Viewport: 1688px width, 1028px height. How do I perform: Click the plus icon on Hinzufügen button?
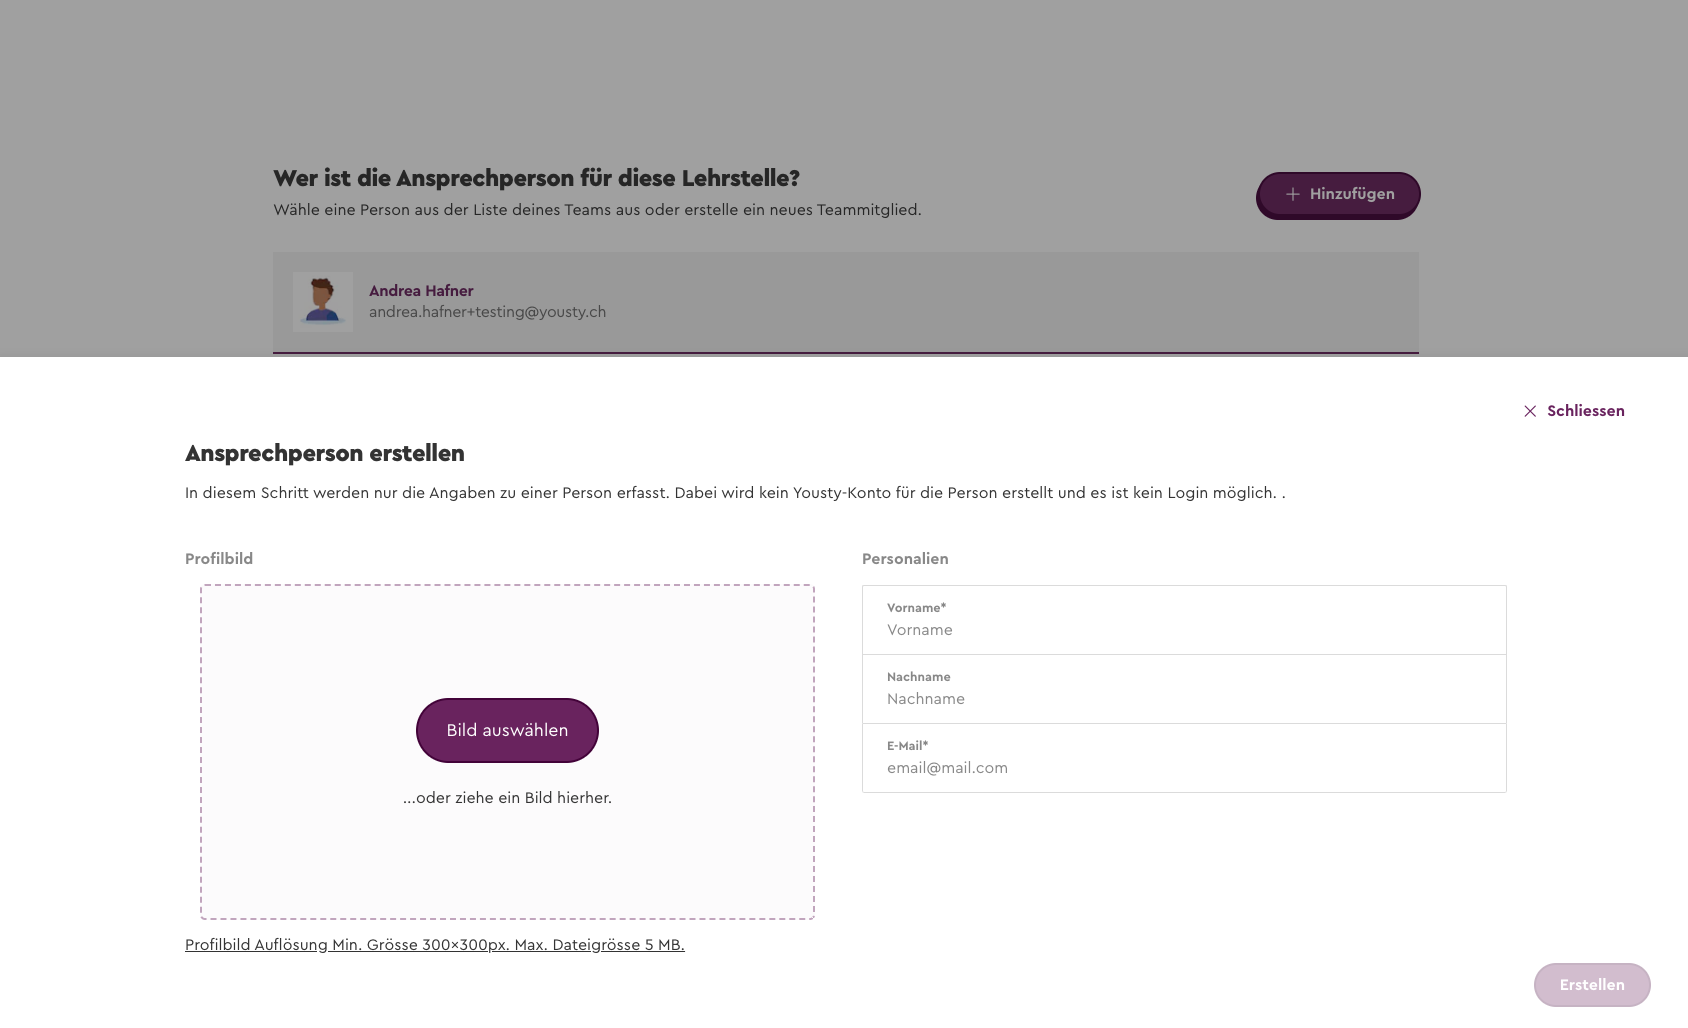1292,194
